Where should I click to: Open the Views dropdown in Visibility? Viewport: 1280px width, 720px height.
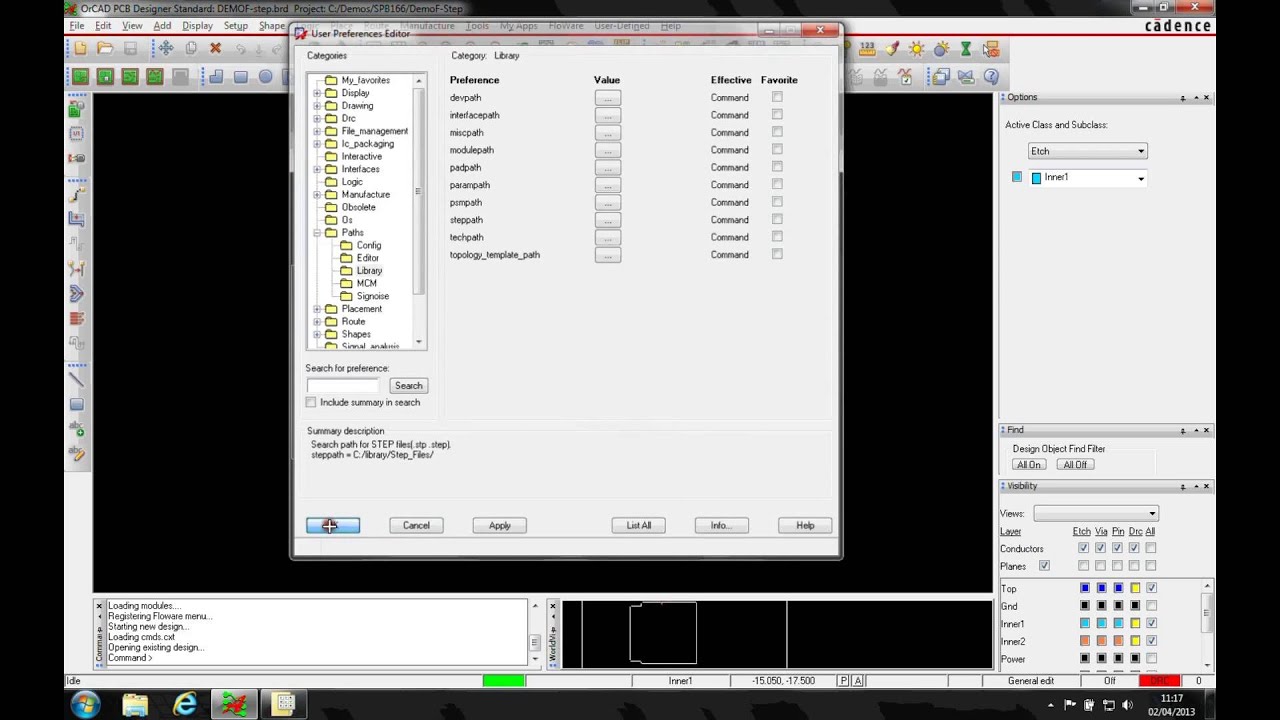[1095, 513]
